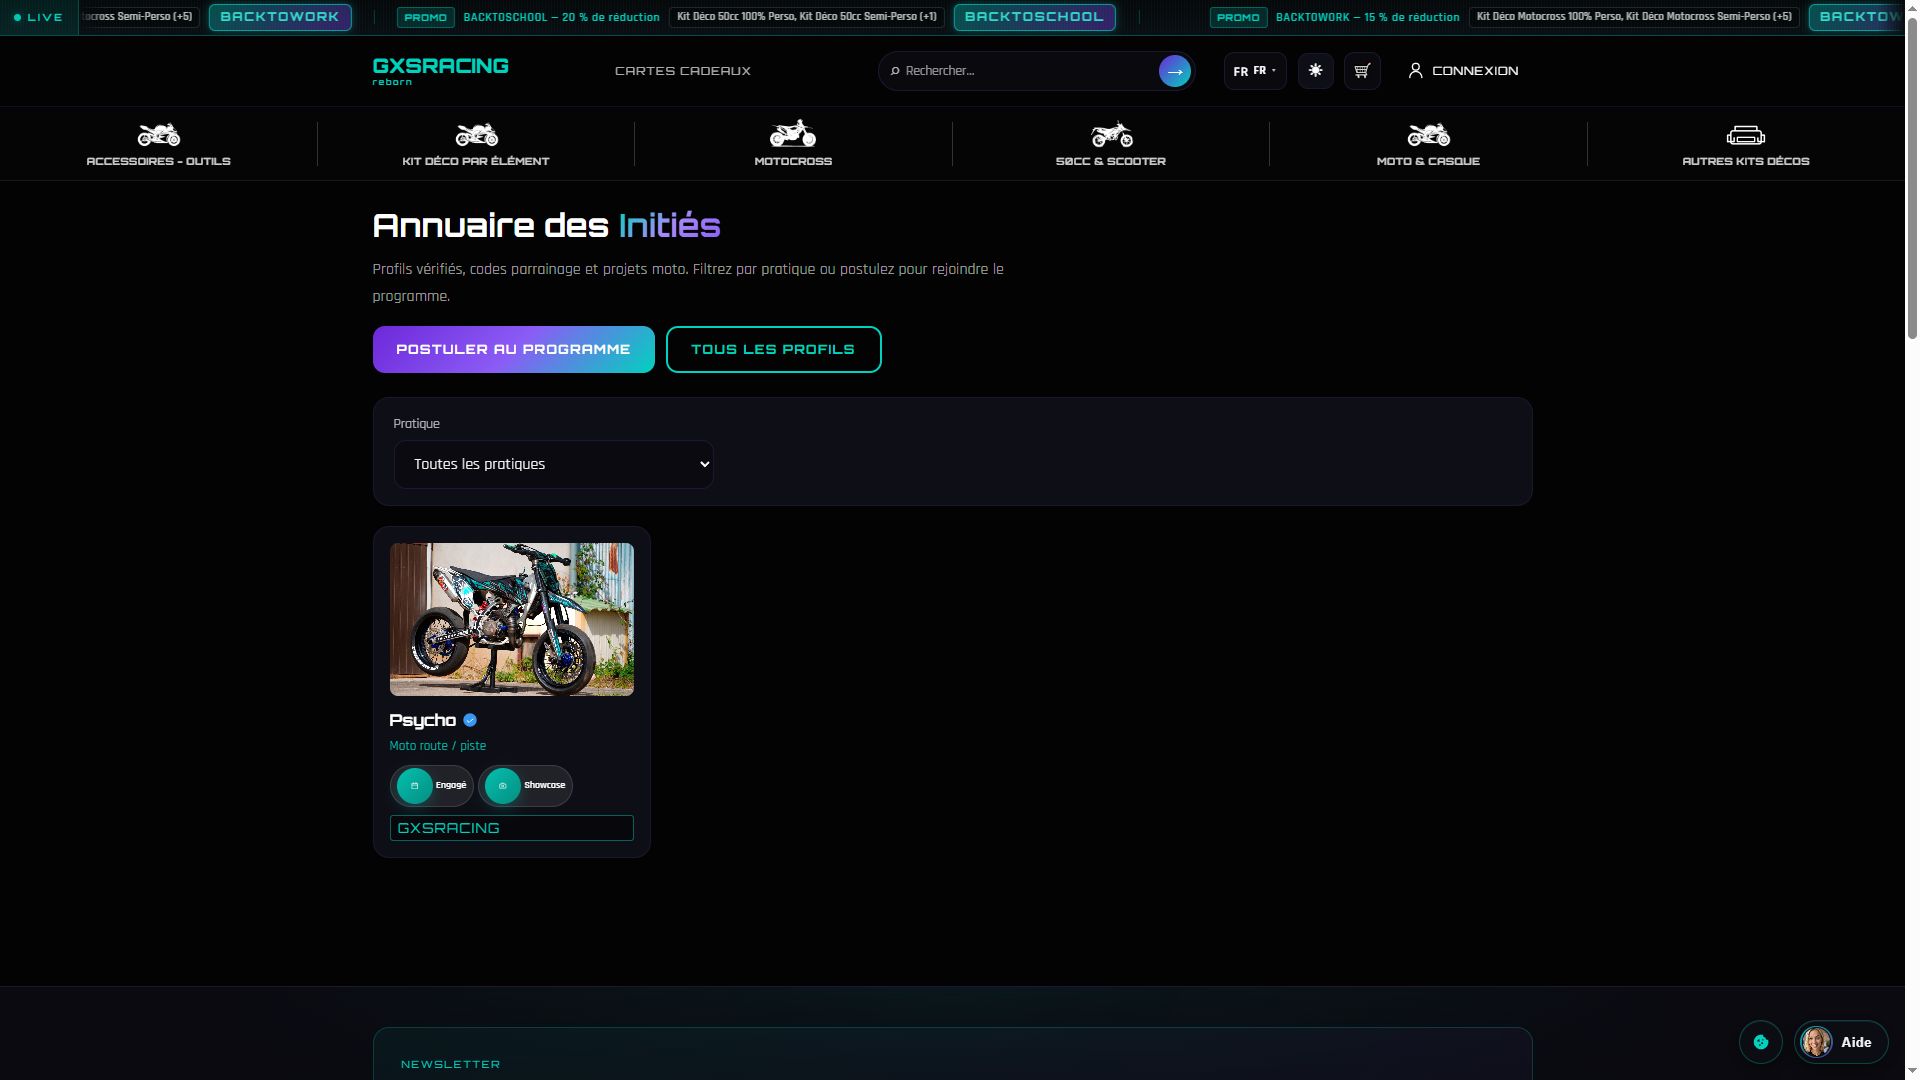The image size is (1920, 1080).
Task: Open Psycho's motorcycle photo thumbnail
Action: (512, 619)
